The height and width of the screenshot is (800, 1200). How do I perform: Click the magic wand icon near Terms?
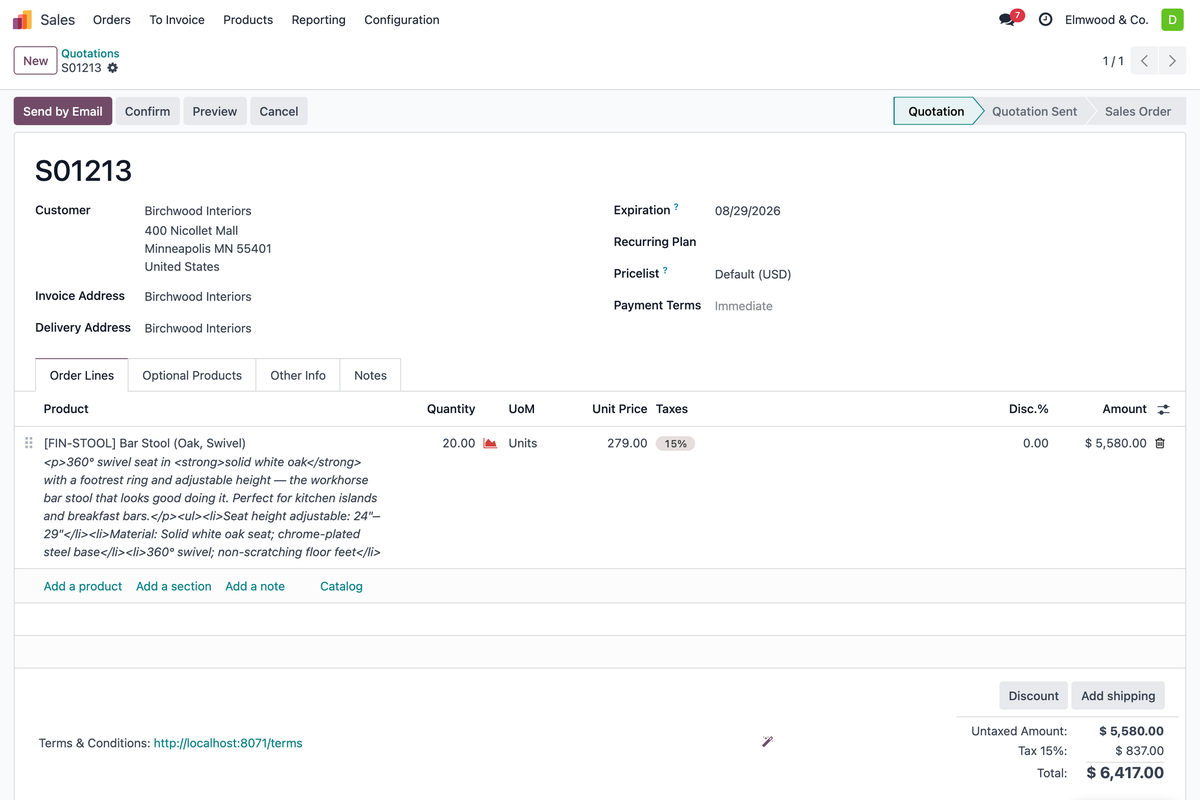(767, 741)
